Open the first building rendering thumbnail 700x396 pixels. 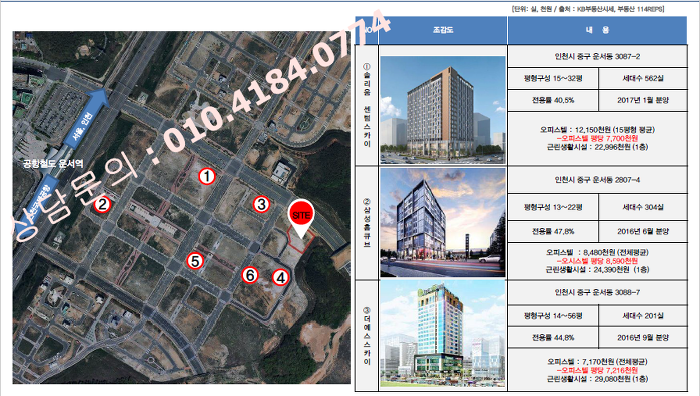coord(443,110)
